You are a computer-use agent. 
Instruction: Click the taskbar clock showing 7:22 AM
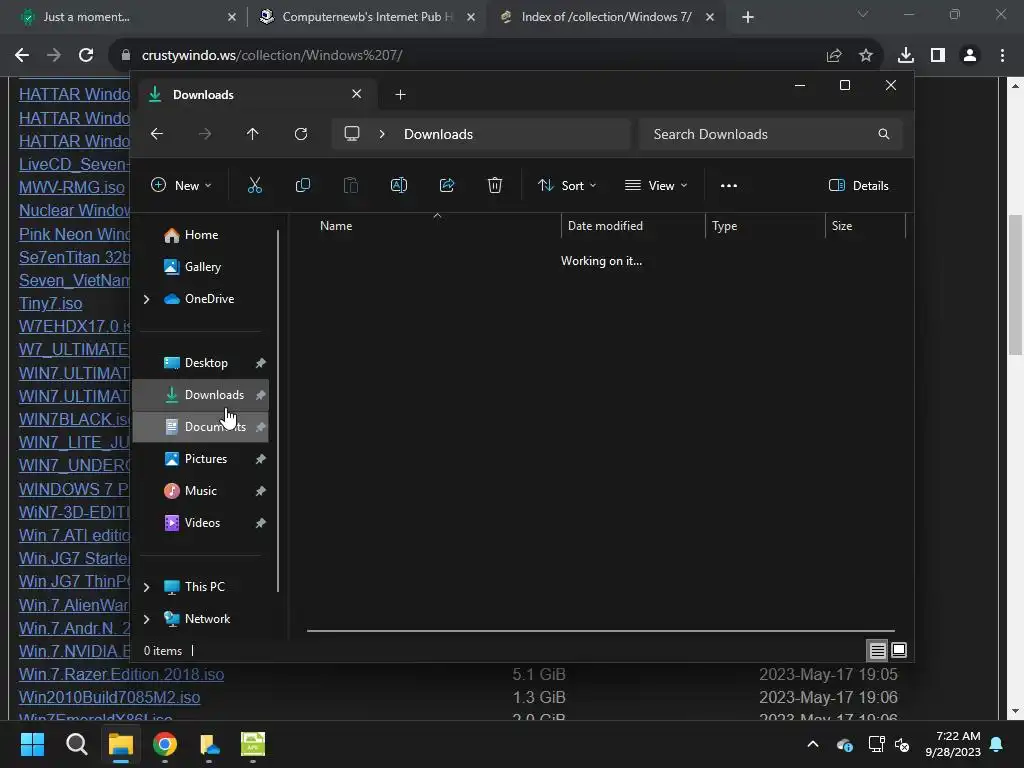[953, 744]
